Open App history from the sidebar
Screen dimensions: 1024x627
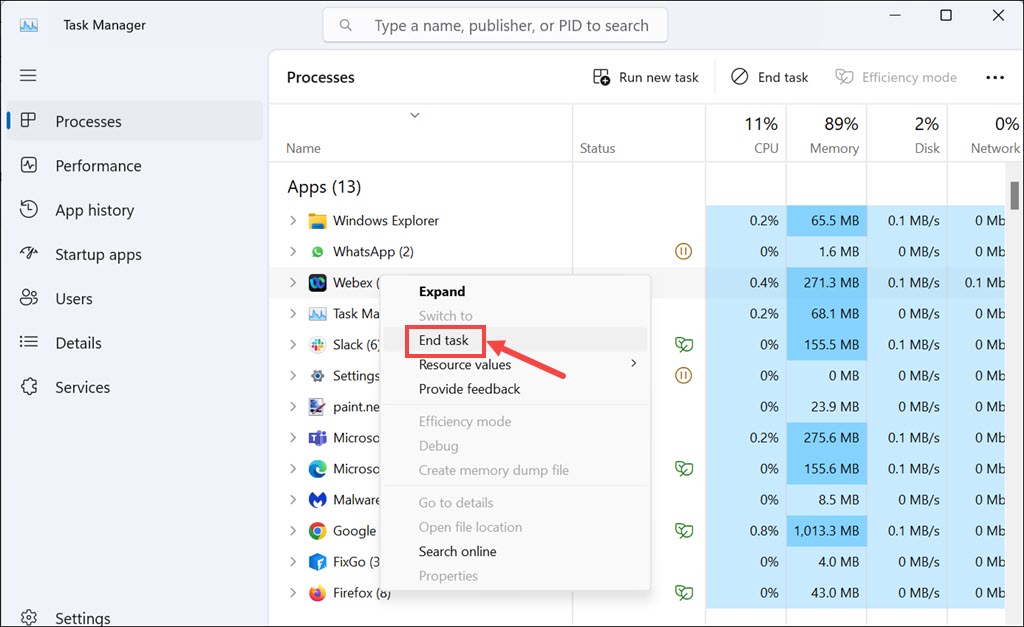point(94,210)
